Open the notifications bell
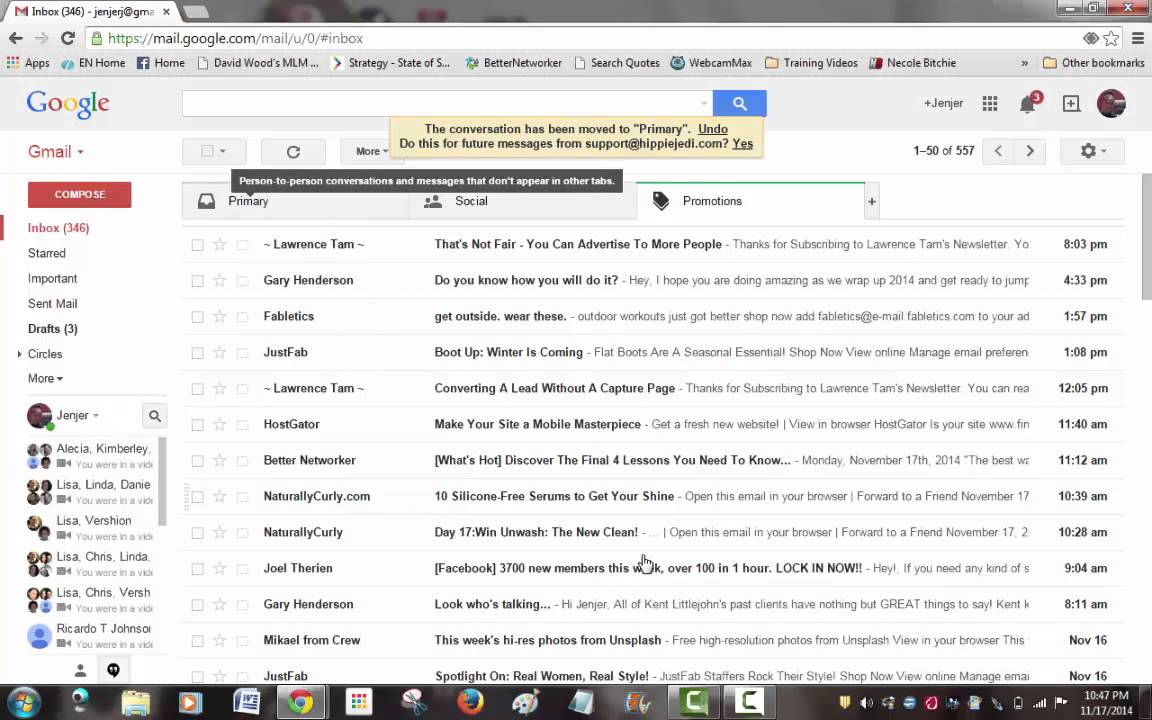Image resolution: width=1152 pixels, height=720 pixels. [1027, 104]
